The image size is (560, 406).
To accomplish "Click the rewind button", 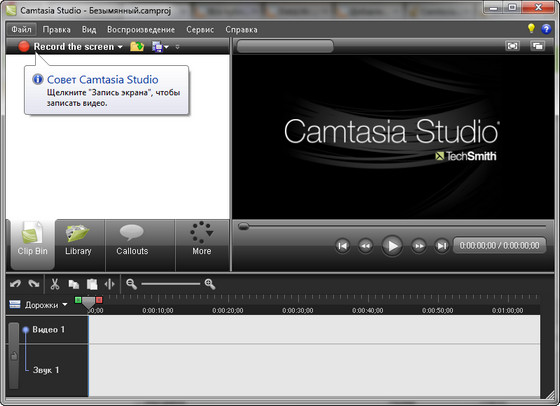I will [x=365, y=246].
